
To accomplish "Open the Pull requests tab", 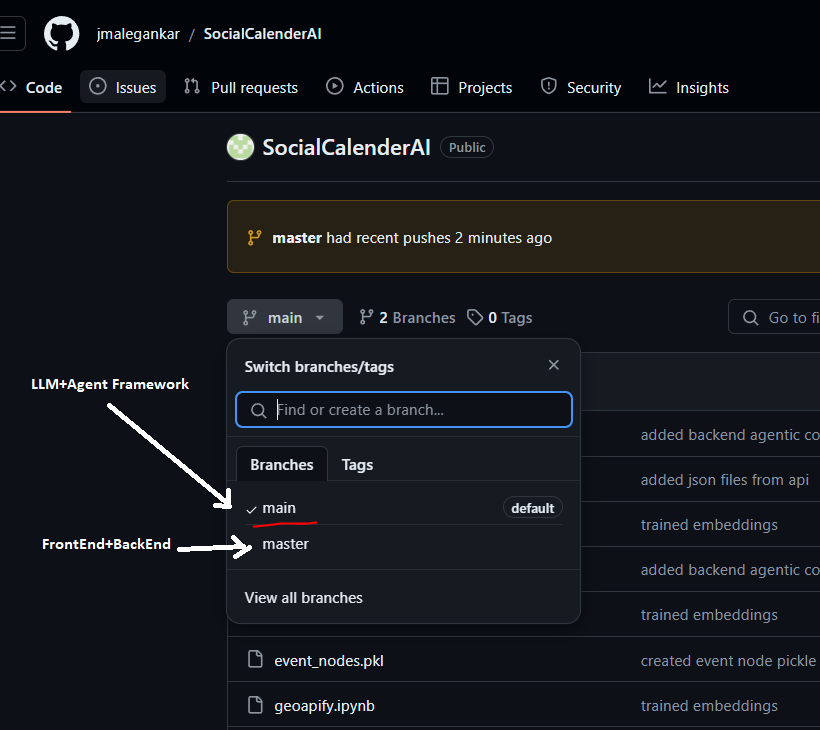I will pos(241,87).
